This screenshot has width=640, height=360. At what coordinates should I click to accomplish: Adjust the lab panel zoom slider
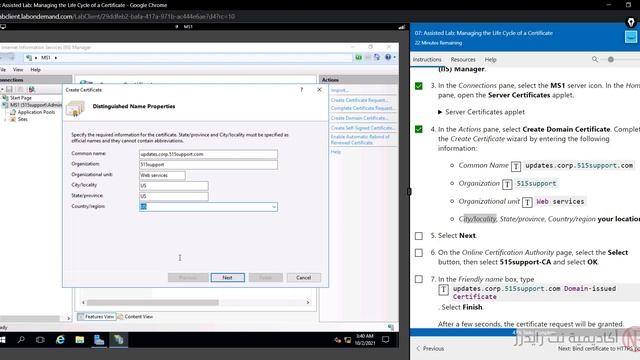tap(611, 60)
